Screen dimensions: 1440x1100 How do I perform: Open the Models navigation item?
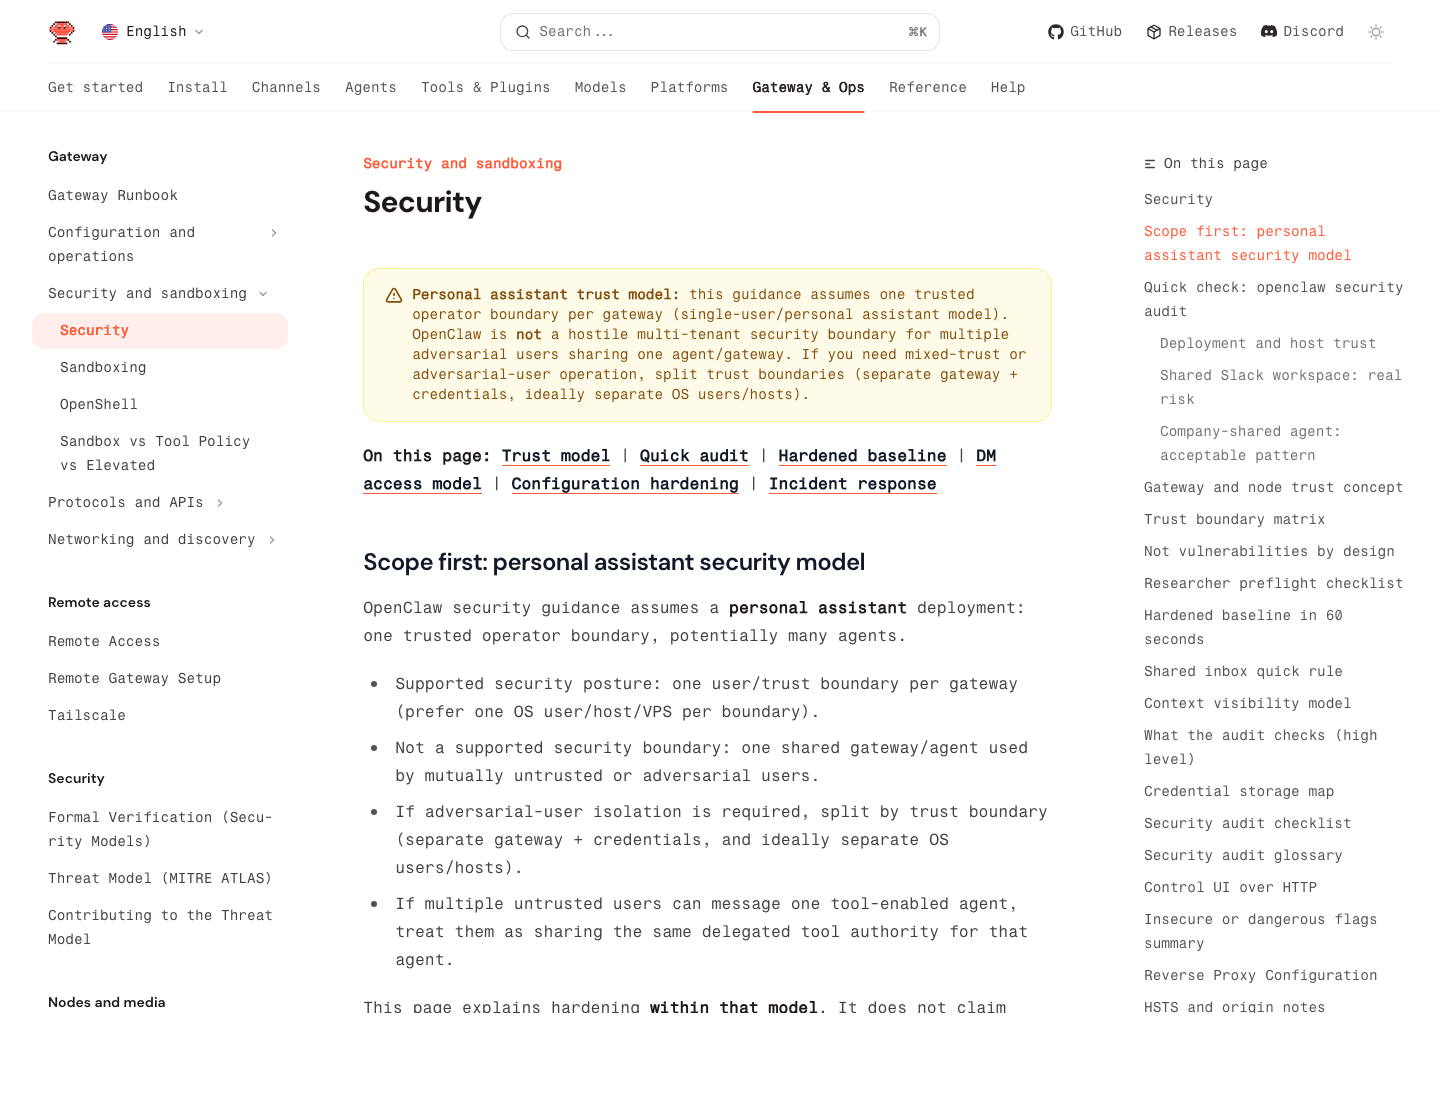click(600, 88)
